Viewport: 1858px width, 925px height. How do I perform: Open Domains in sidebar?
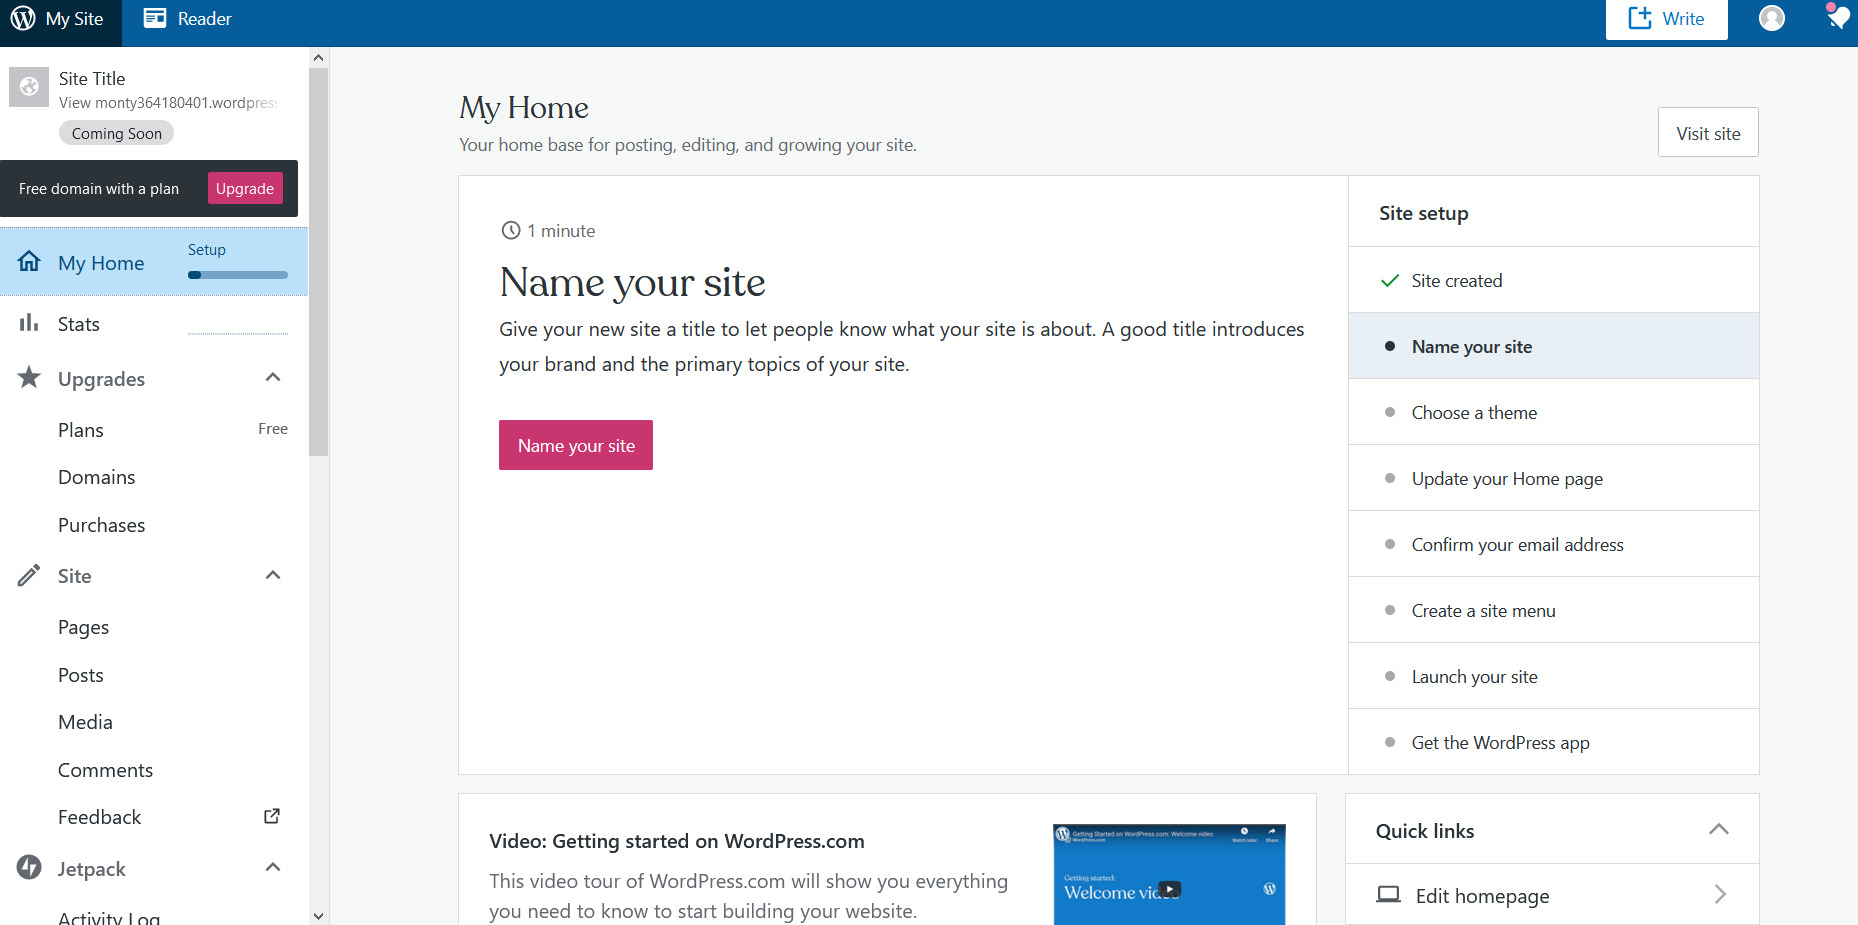pyautogui.click(x=96, y=477)
